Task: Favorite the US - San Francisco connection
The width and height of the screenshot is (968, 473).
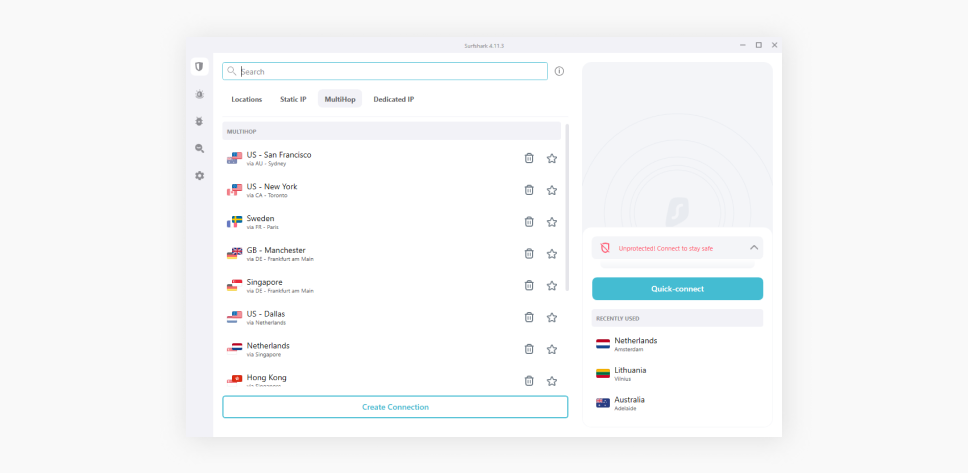Action: pos(552,158)
